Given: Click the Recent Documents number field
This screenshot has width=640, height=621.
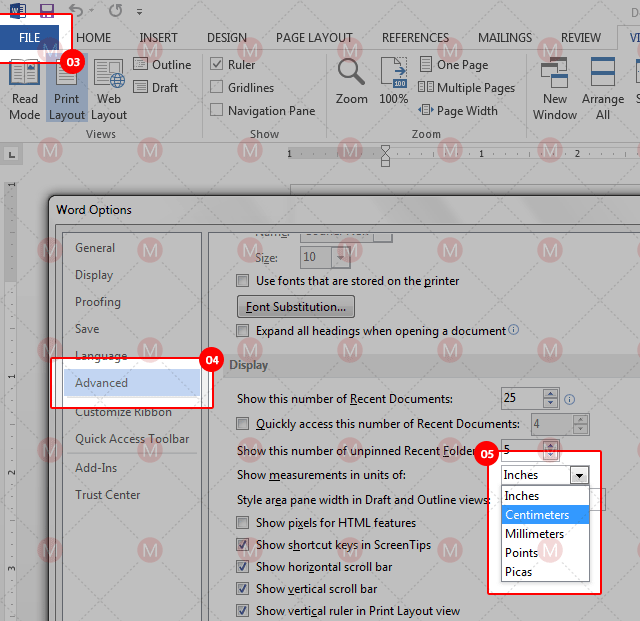Looking at the screenshot, I should click(522, 398).
